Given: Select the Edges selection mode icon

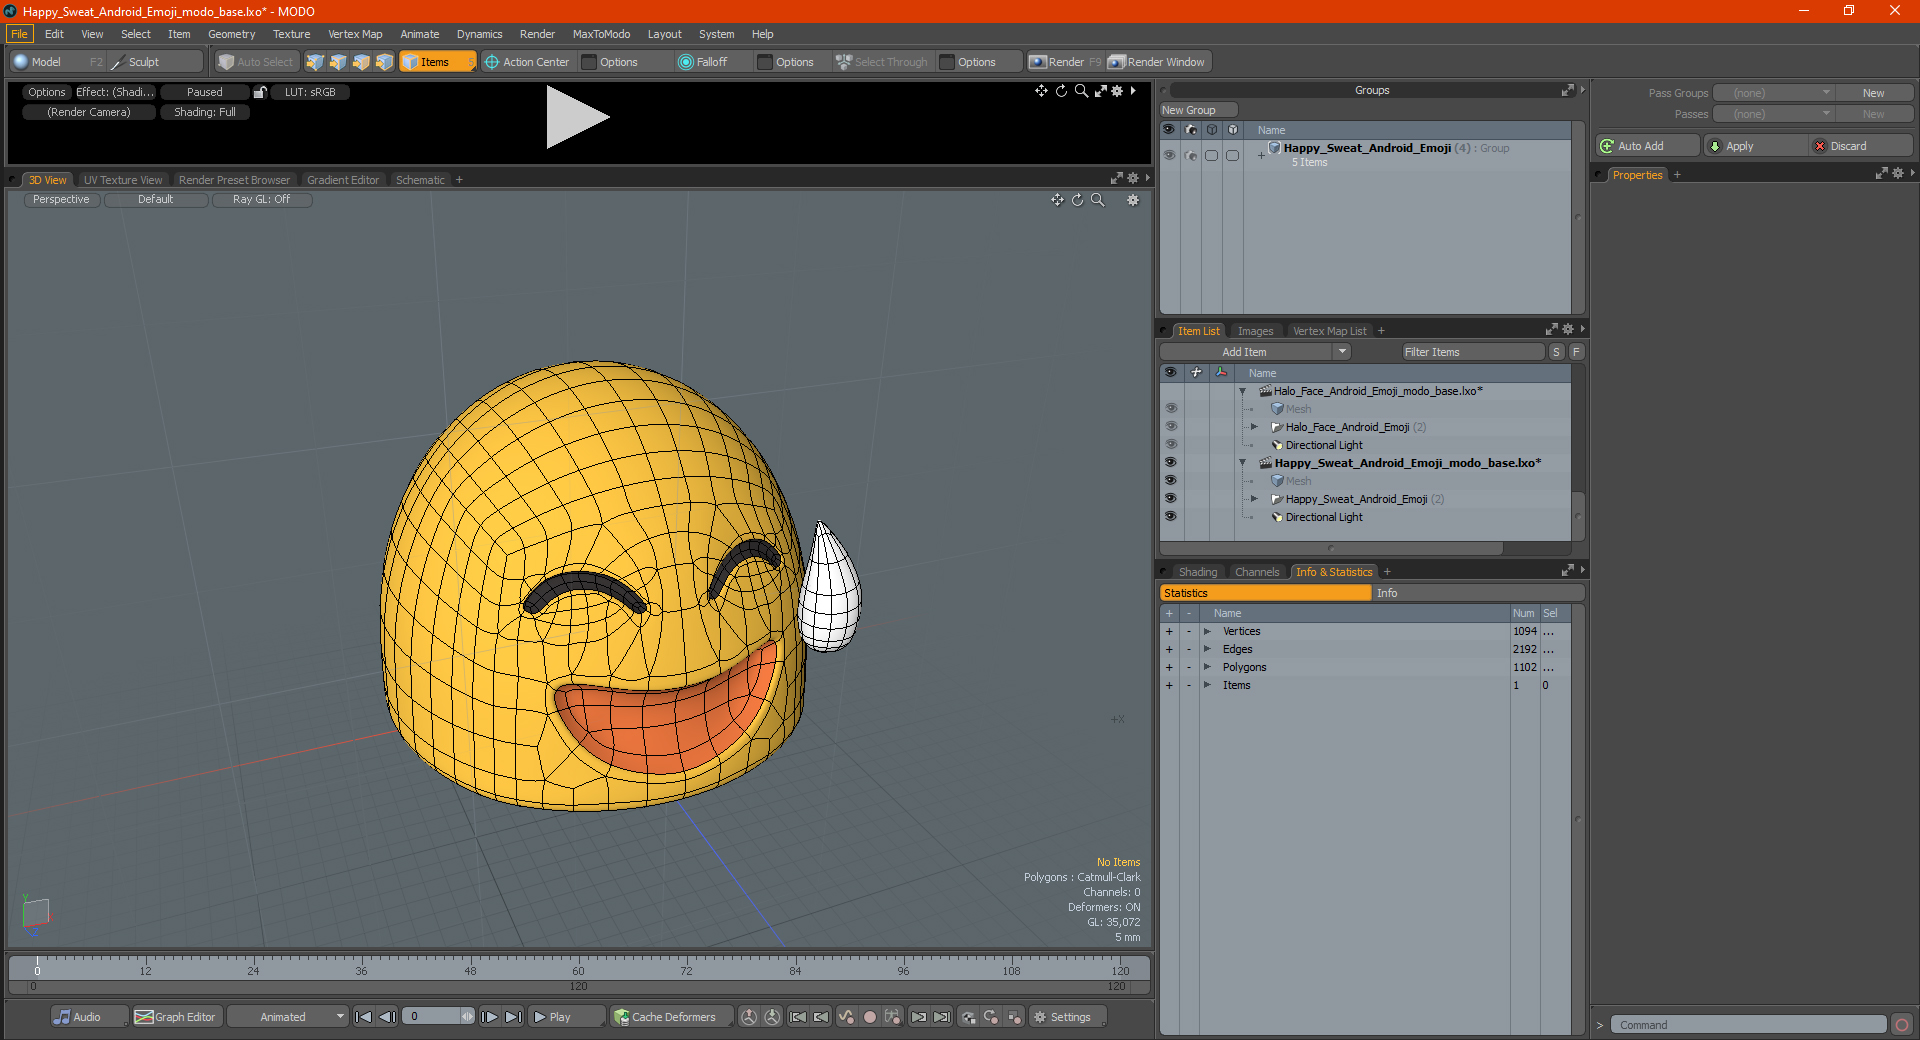Looking at the screenshot, I should tap(338, 62).
